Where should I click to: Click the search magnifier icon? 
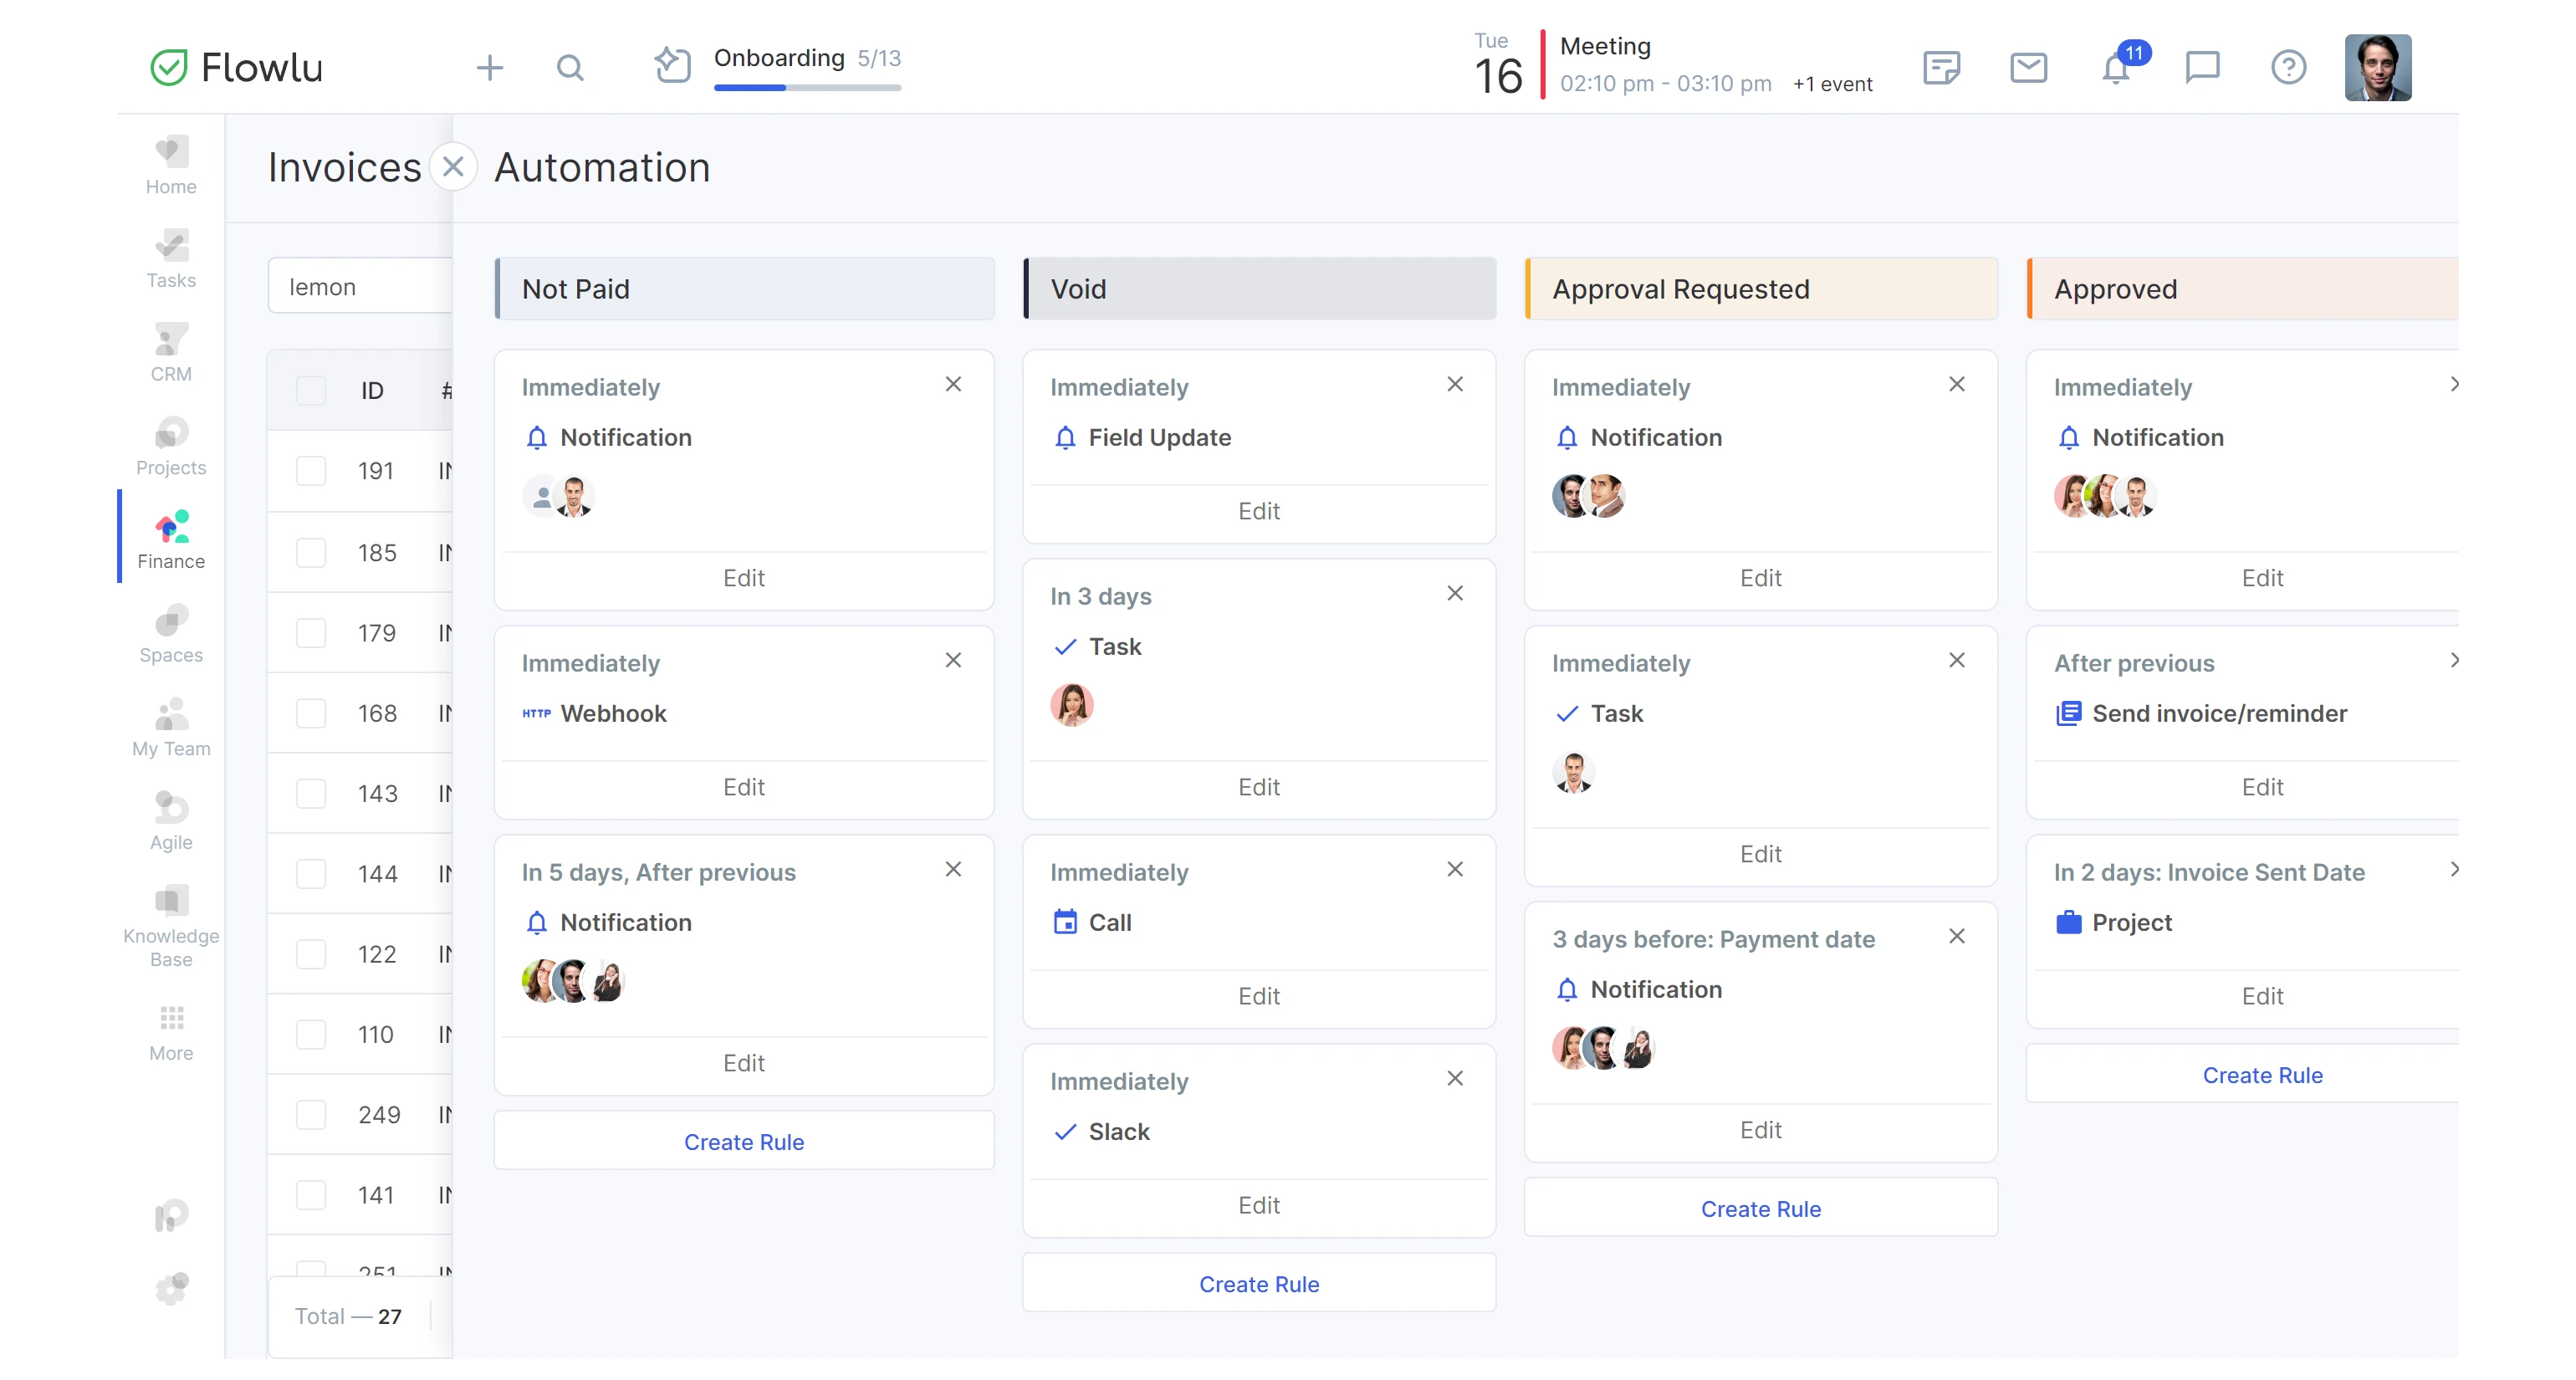(x=570, y=68)
